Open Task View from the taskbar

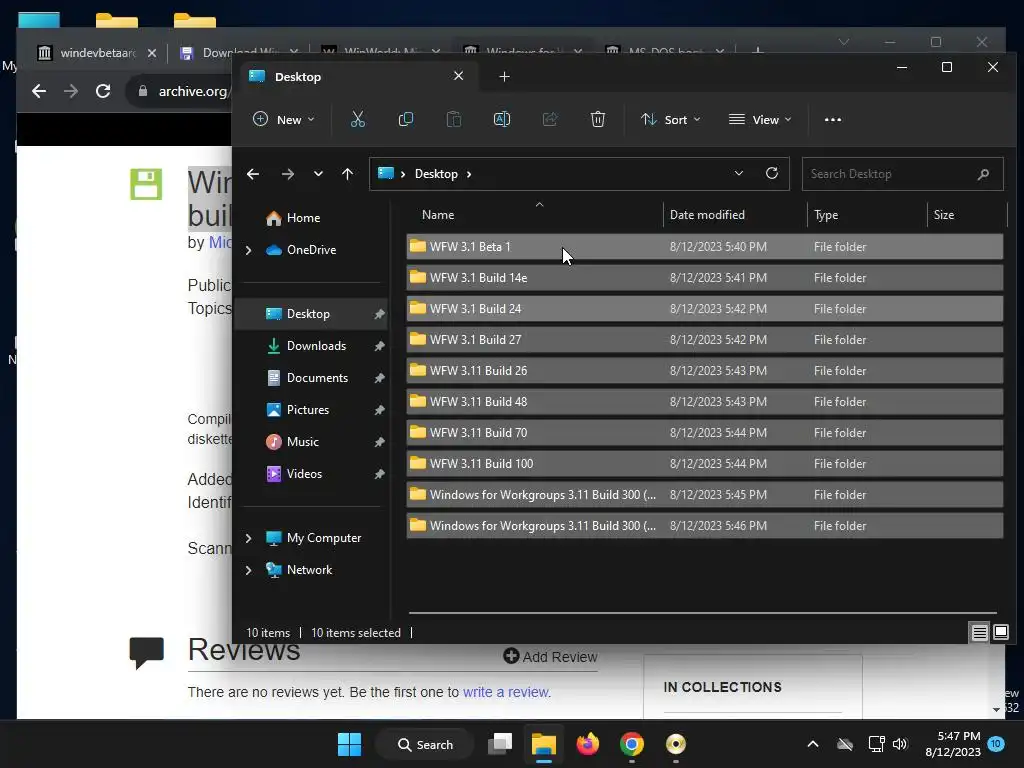(x=500, y=744)
